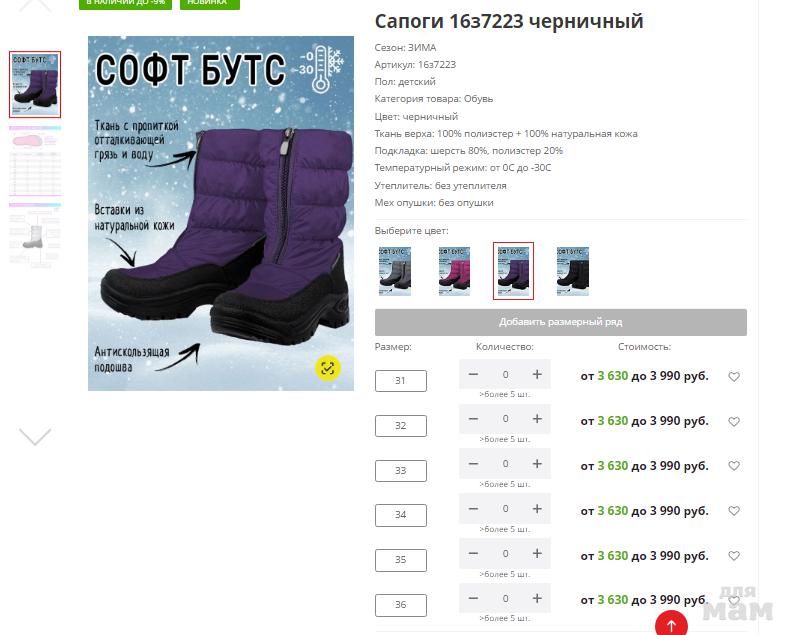
Task: Add size 31 to favorites with heart icon
Action: [734, 377]
